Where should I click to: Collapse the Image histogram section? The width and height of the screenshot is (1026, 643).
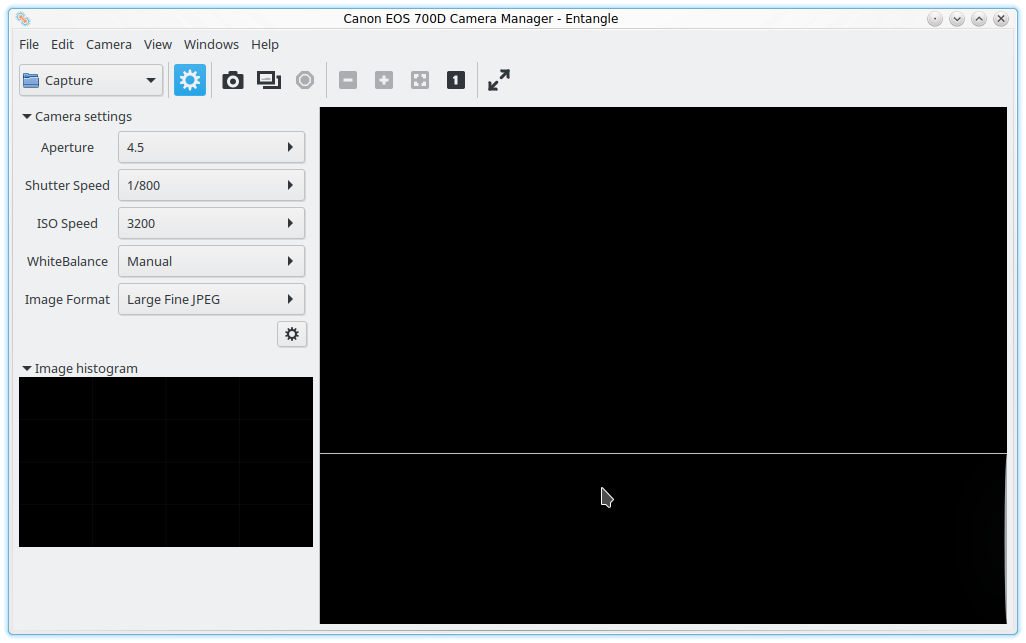coord(27,369)
